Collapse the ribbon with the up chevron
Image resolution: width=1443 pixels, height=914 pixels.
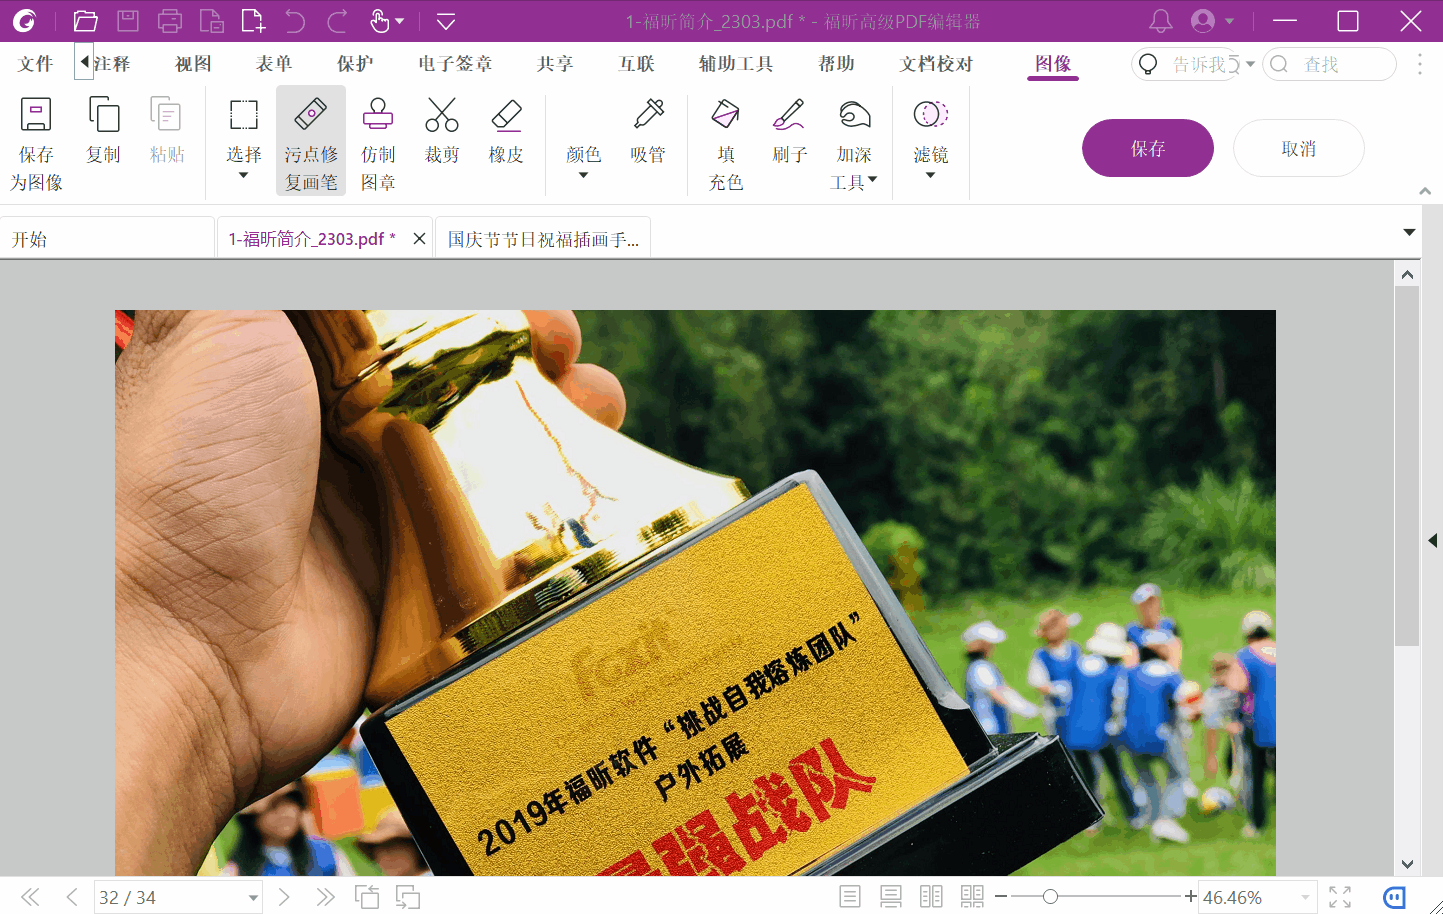pyautogui.click(x=1425, y=191)
